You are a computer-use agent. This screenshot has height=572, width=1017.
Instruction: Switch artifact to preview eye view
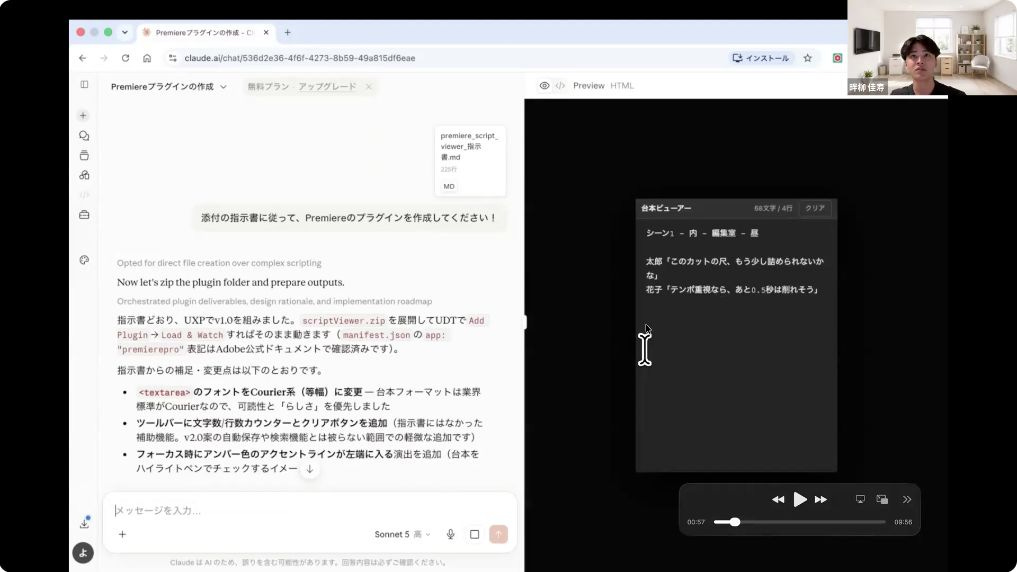pos(544,86)
